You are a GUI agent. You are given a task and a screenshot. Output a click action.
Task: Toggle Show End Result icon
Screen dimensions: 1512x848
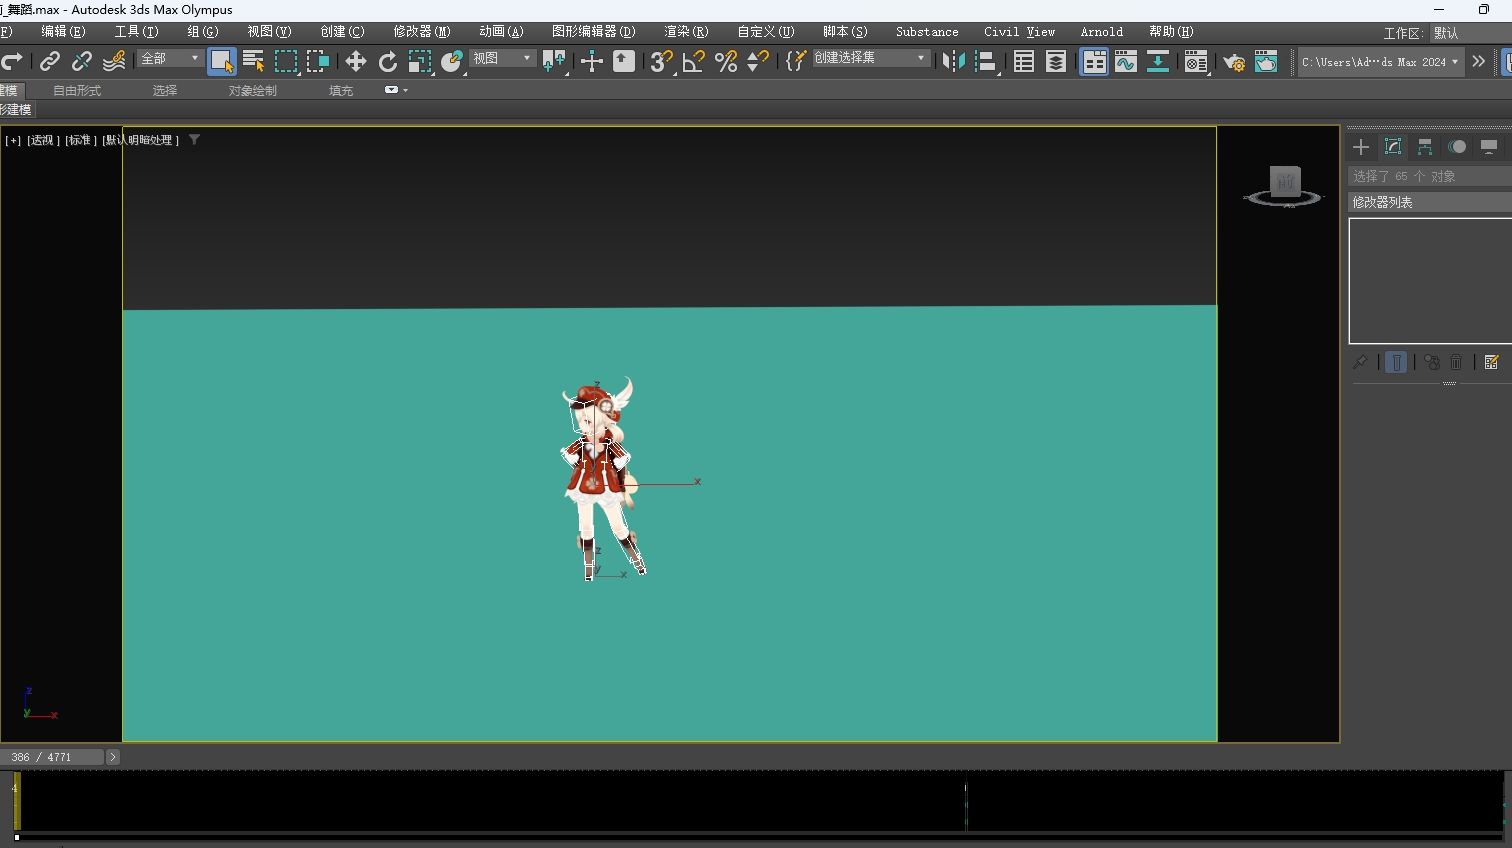[x=1396, y=362]
